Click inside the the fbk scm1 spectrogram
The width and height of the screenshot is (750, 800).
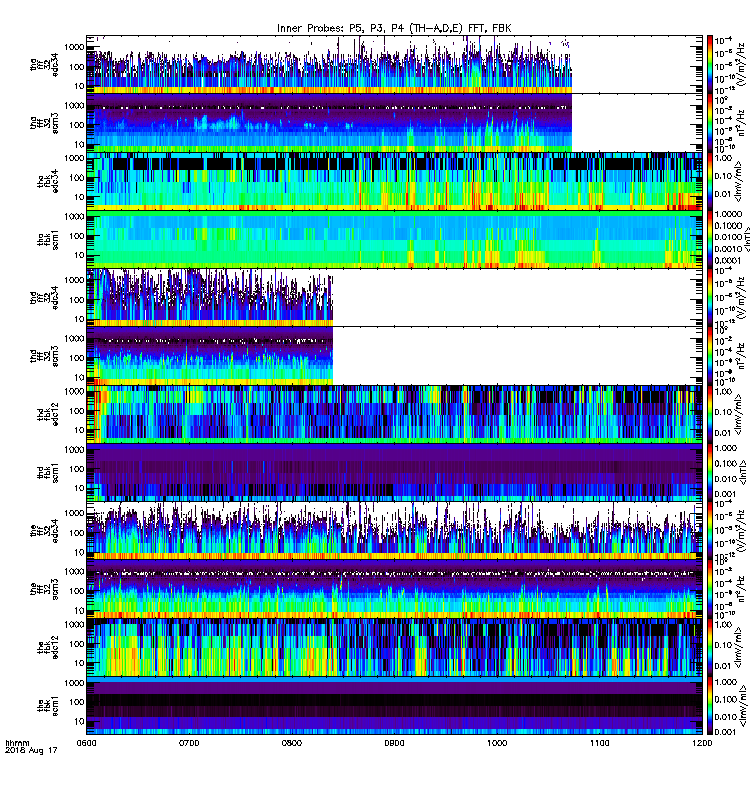click(x=394, y=706)
